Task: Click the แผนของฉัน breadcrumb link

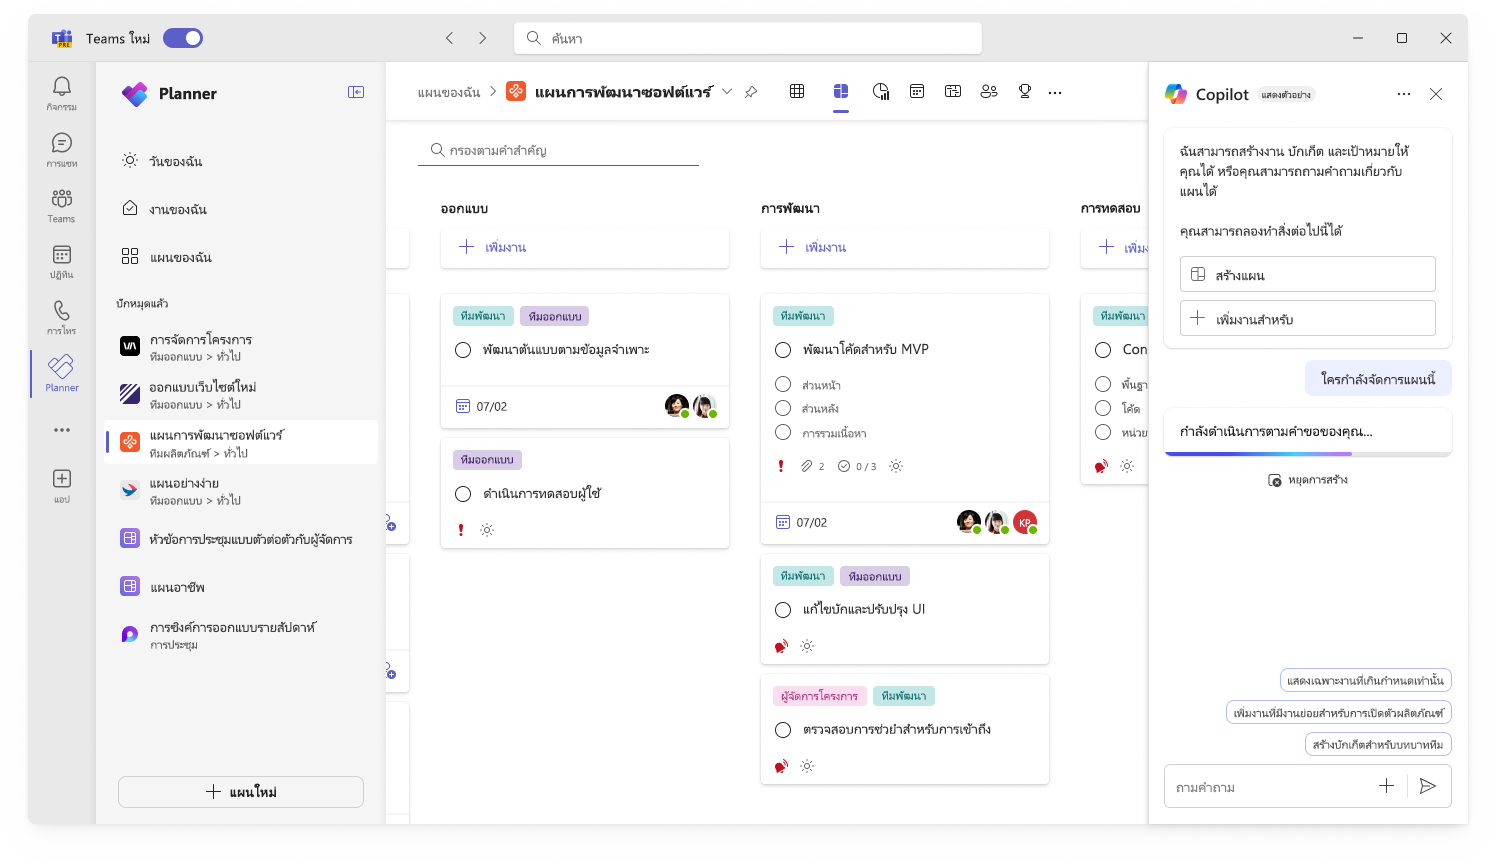Action: (x=449, y=92)
